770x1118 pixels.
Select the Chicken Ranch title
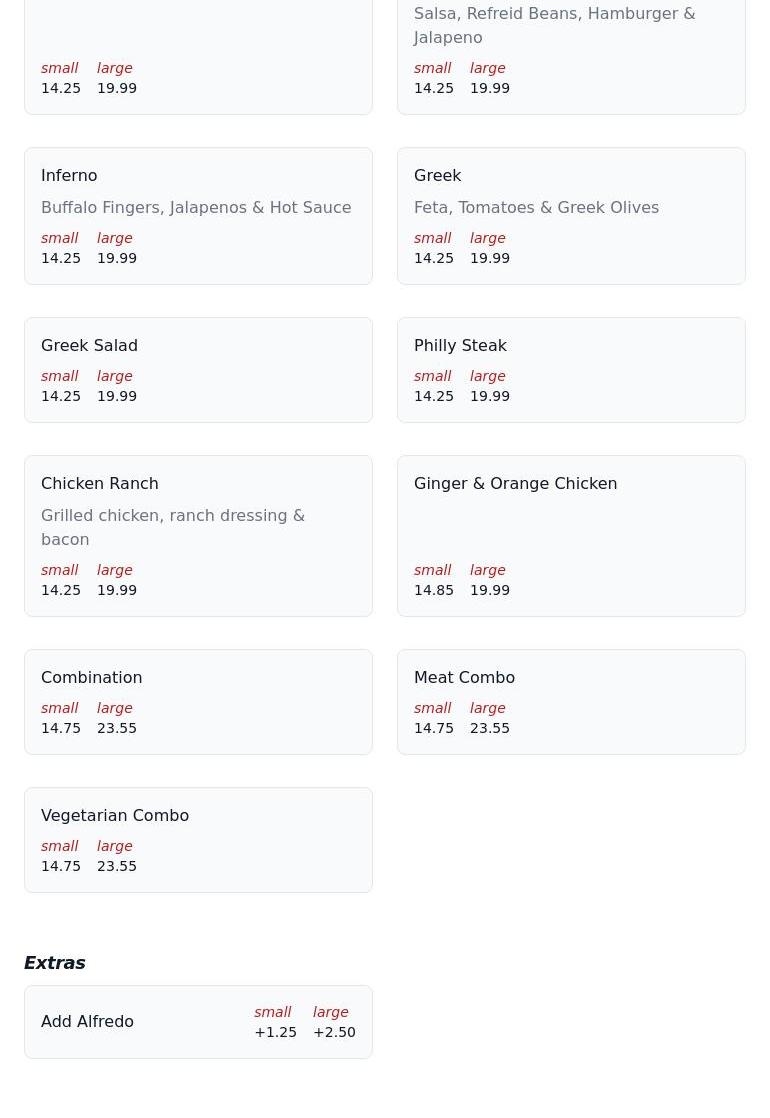(x=99, y=483)
